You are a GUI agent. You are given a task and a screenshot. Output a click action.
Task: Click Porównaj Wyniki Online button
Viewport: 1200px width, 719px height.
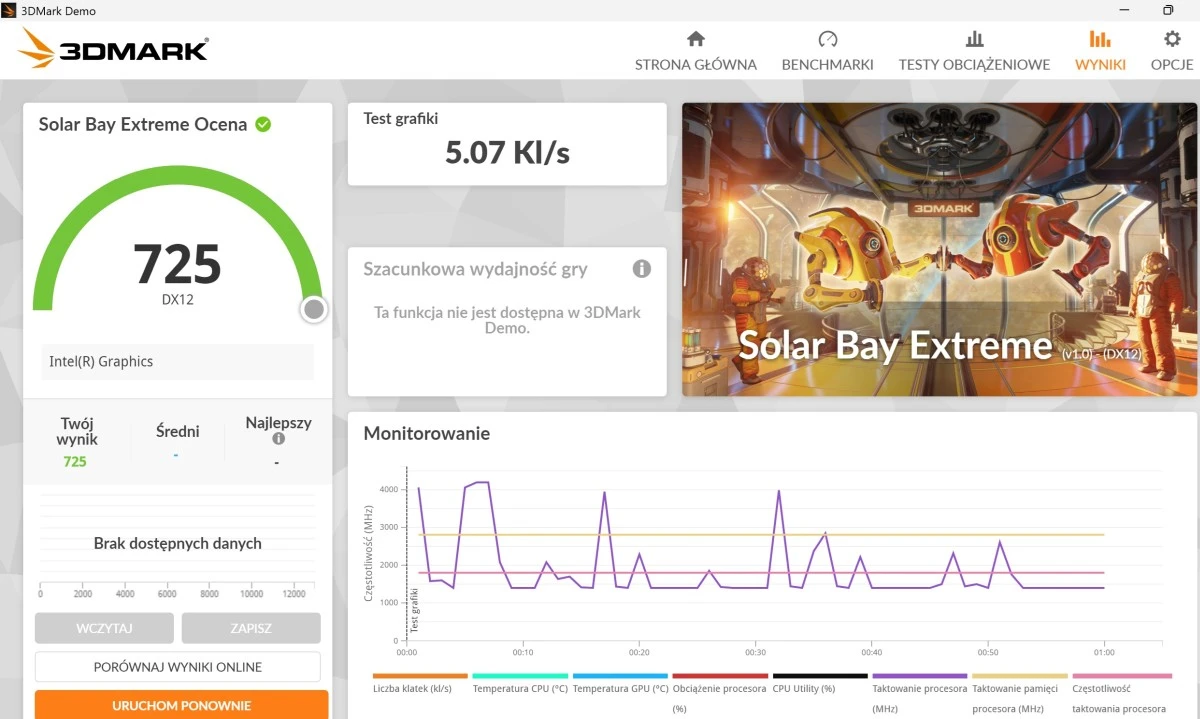coord(178,667)
